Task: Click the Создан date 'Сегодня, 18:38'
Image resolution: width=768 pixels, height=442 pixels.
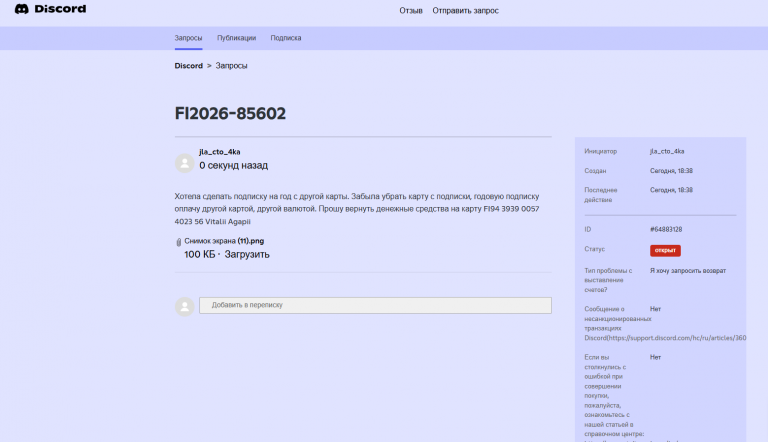Action: click(671, 171)
